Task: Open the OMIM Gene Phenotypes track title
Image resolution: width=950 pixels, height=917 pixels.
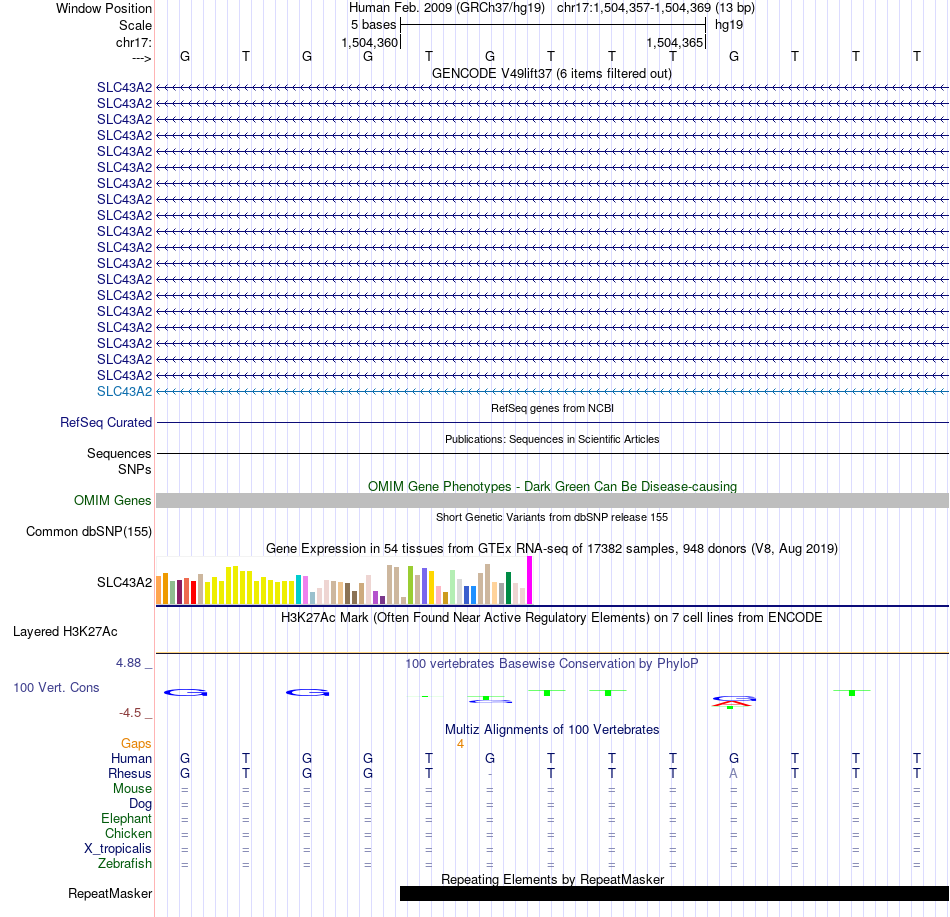Action: (552, 486)
